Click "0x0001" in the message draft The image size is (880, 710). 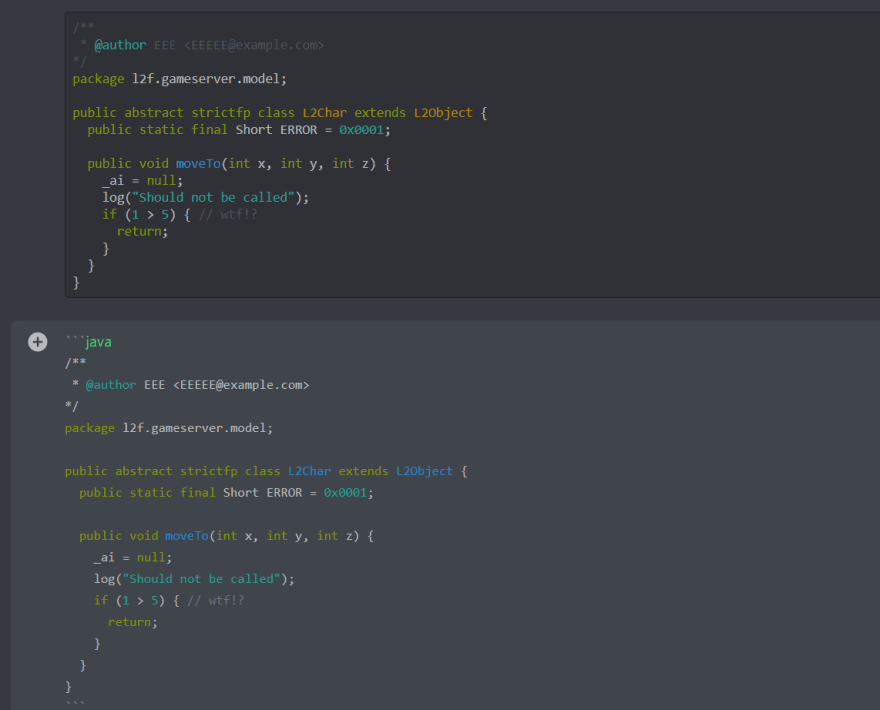click(x=345, y=493)
